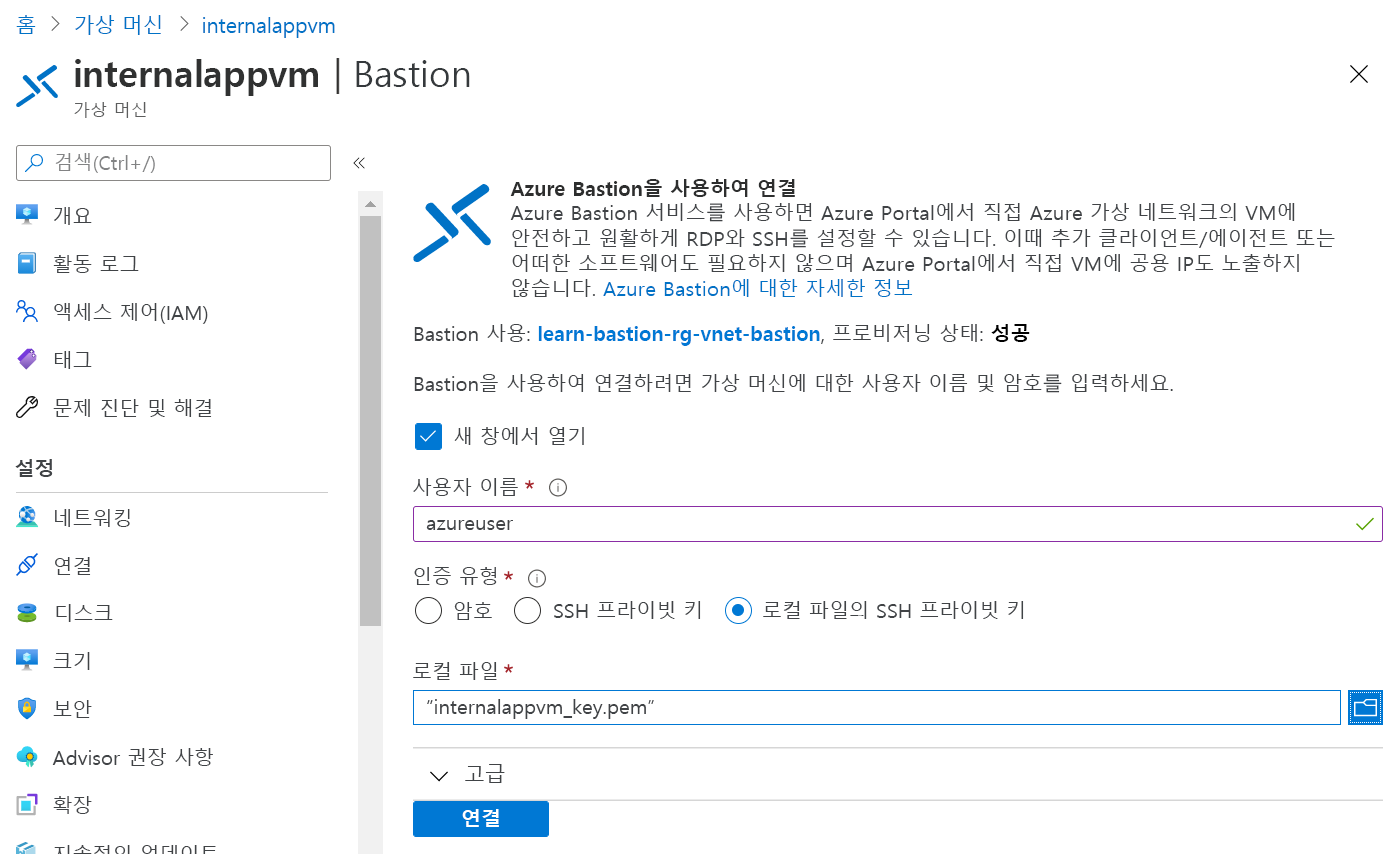Click the connect (연결) plug icon

coord(27,565)
